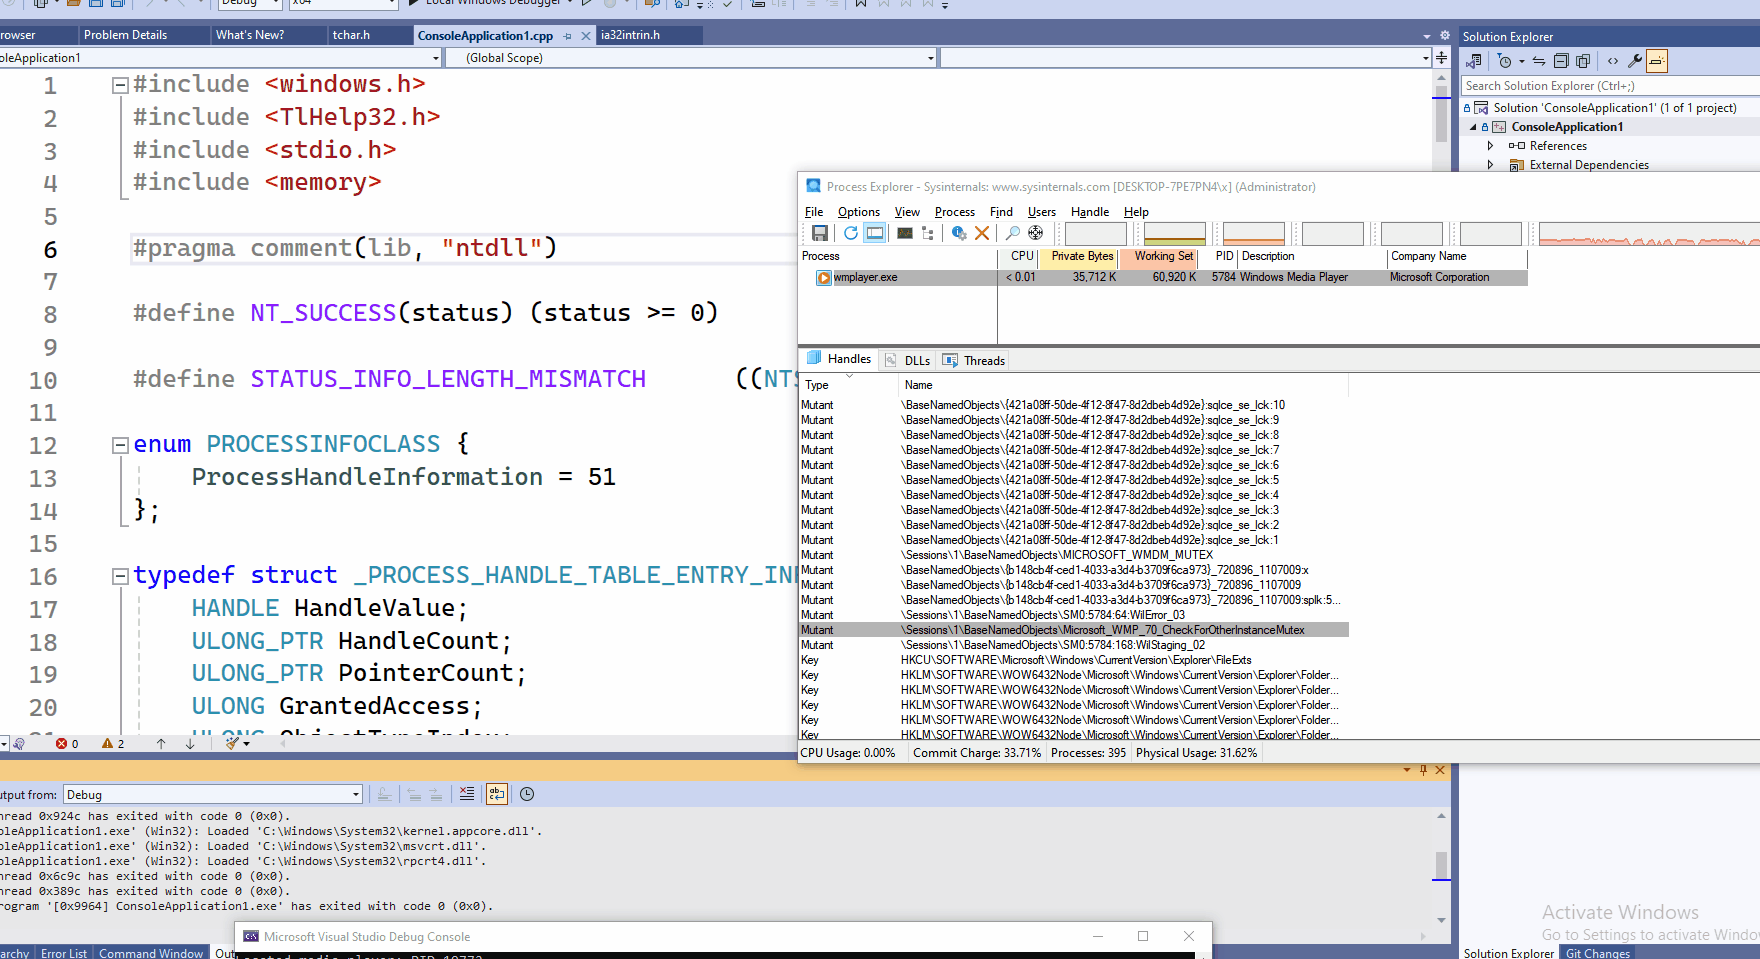
Task: Open project scope dropdown above code editor
Action: pyautogui.click(x=220, y=58)
